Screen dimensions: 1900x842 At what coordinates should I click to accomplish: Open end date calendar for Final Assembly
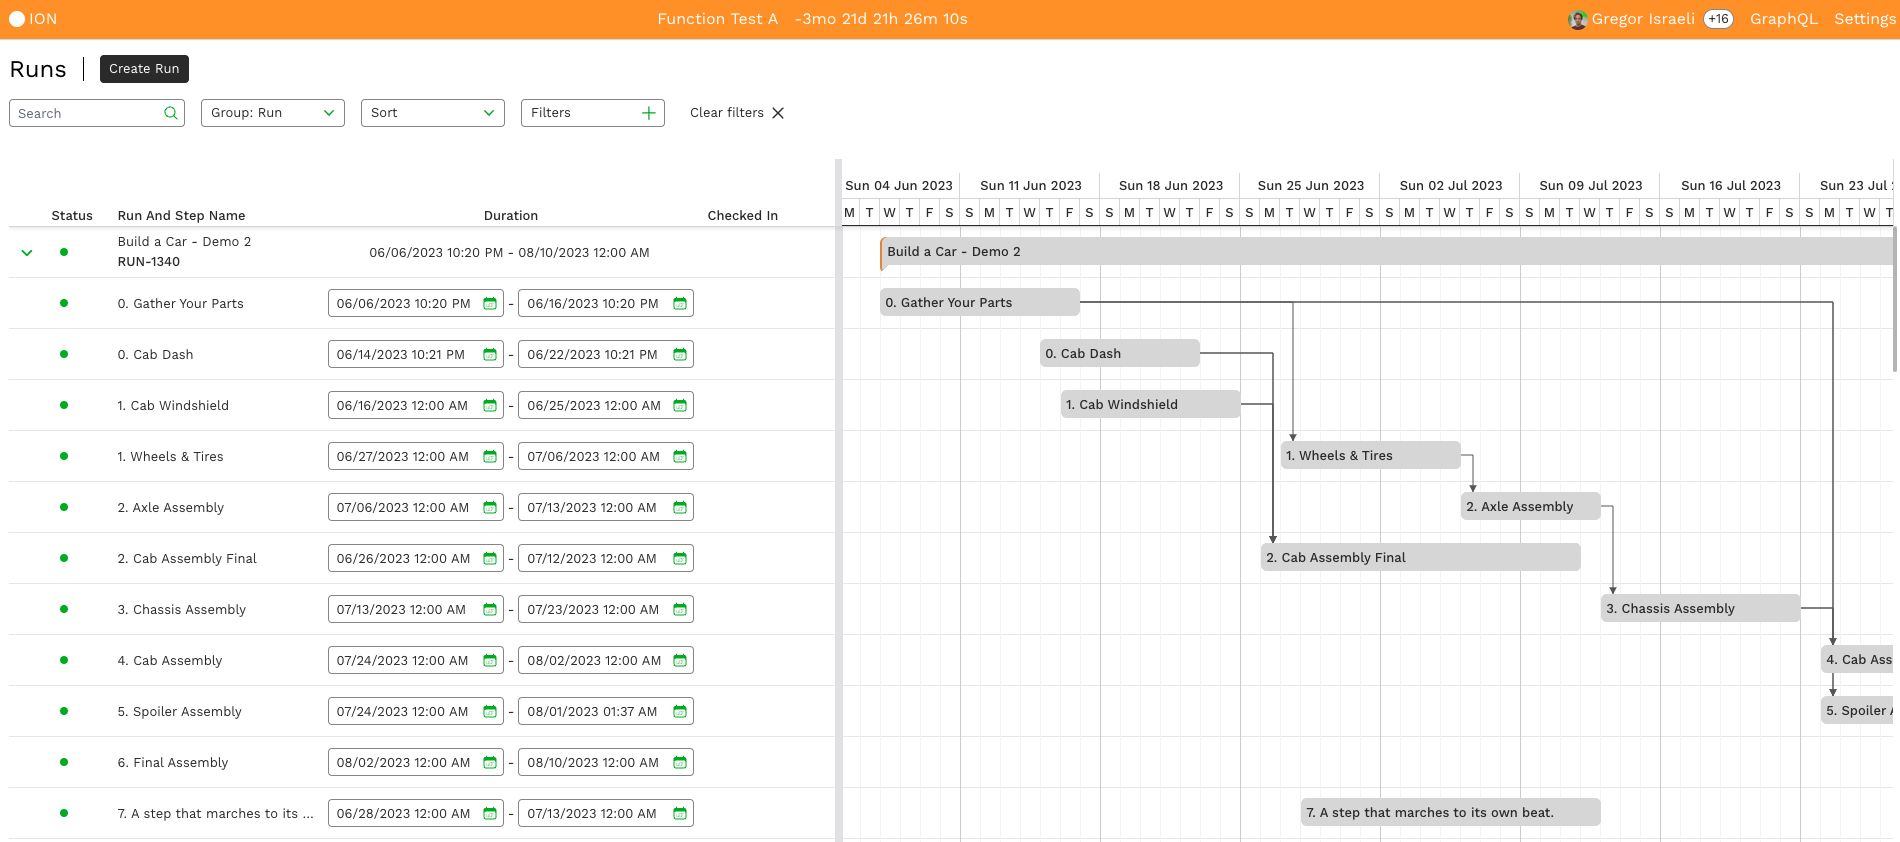pyautogui.click(x=680, y=763)
